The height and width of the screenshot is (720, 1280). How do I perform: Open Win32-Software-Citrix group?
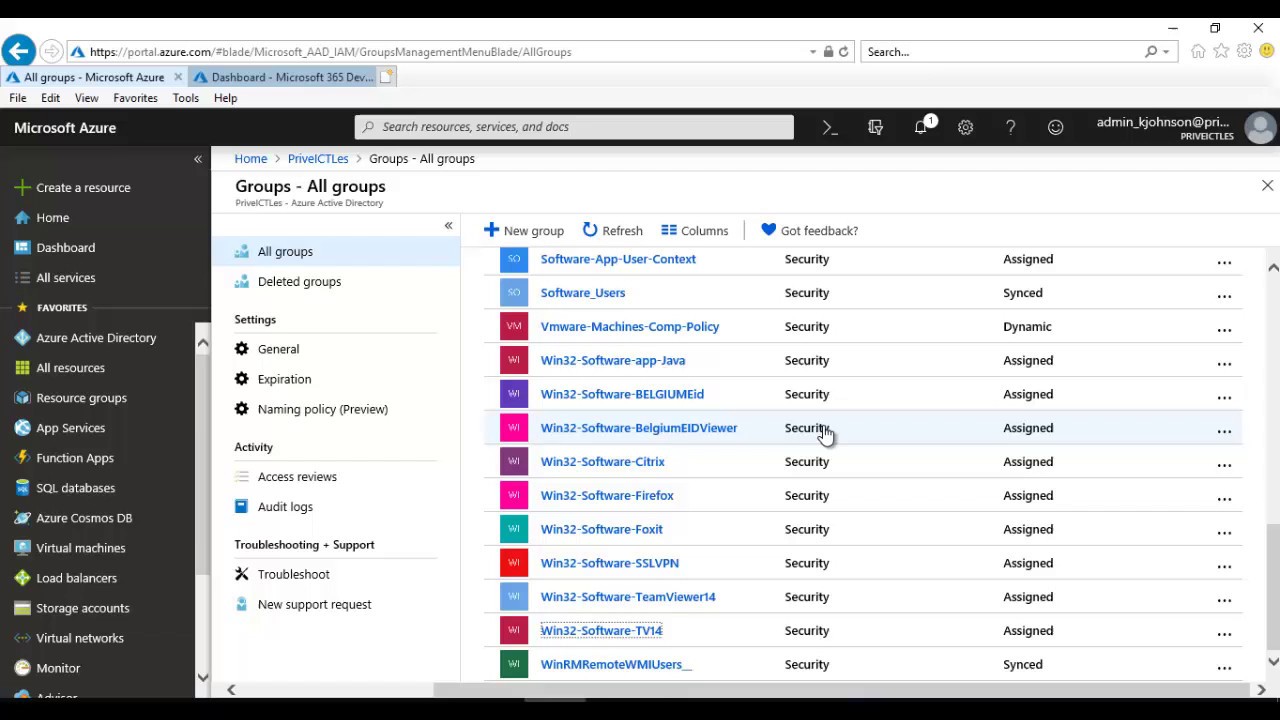(602, 461)
